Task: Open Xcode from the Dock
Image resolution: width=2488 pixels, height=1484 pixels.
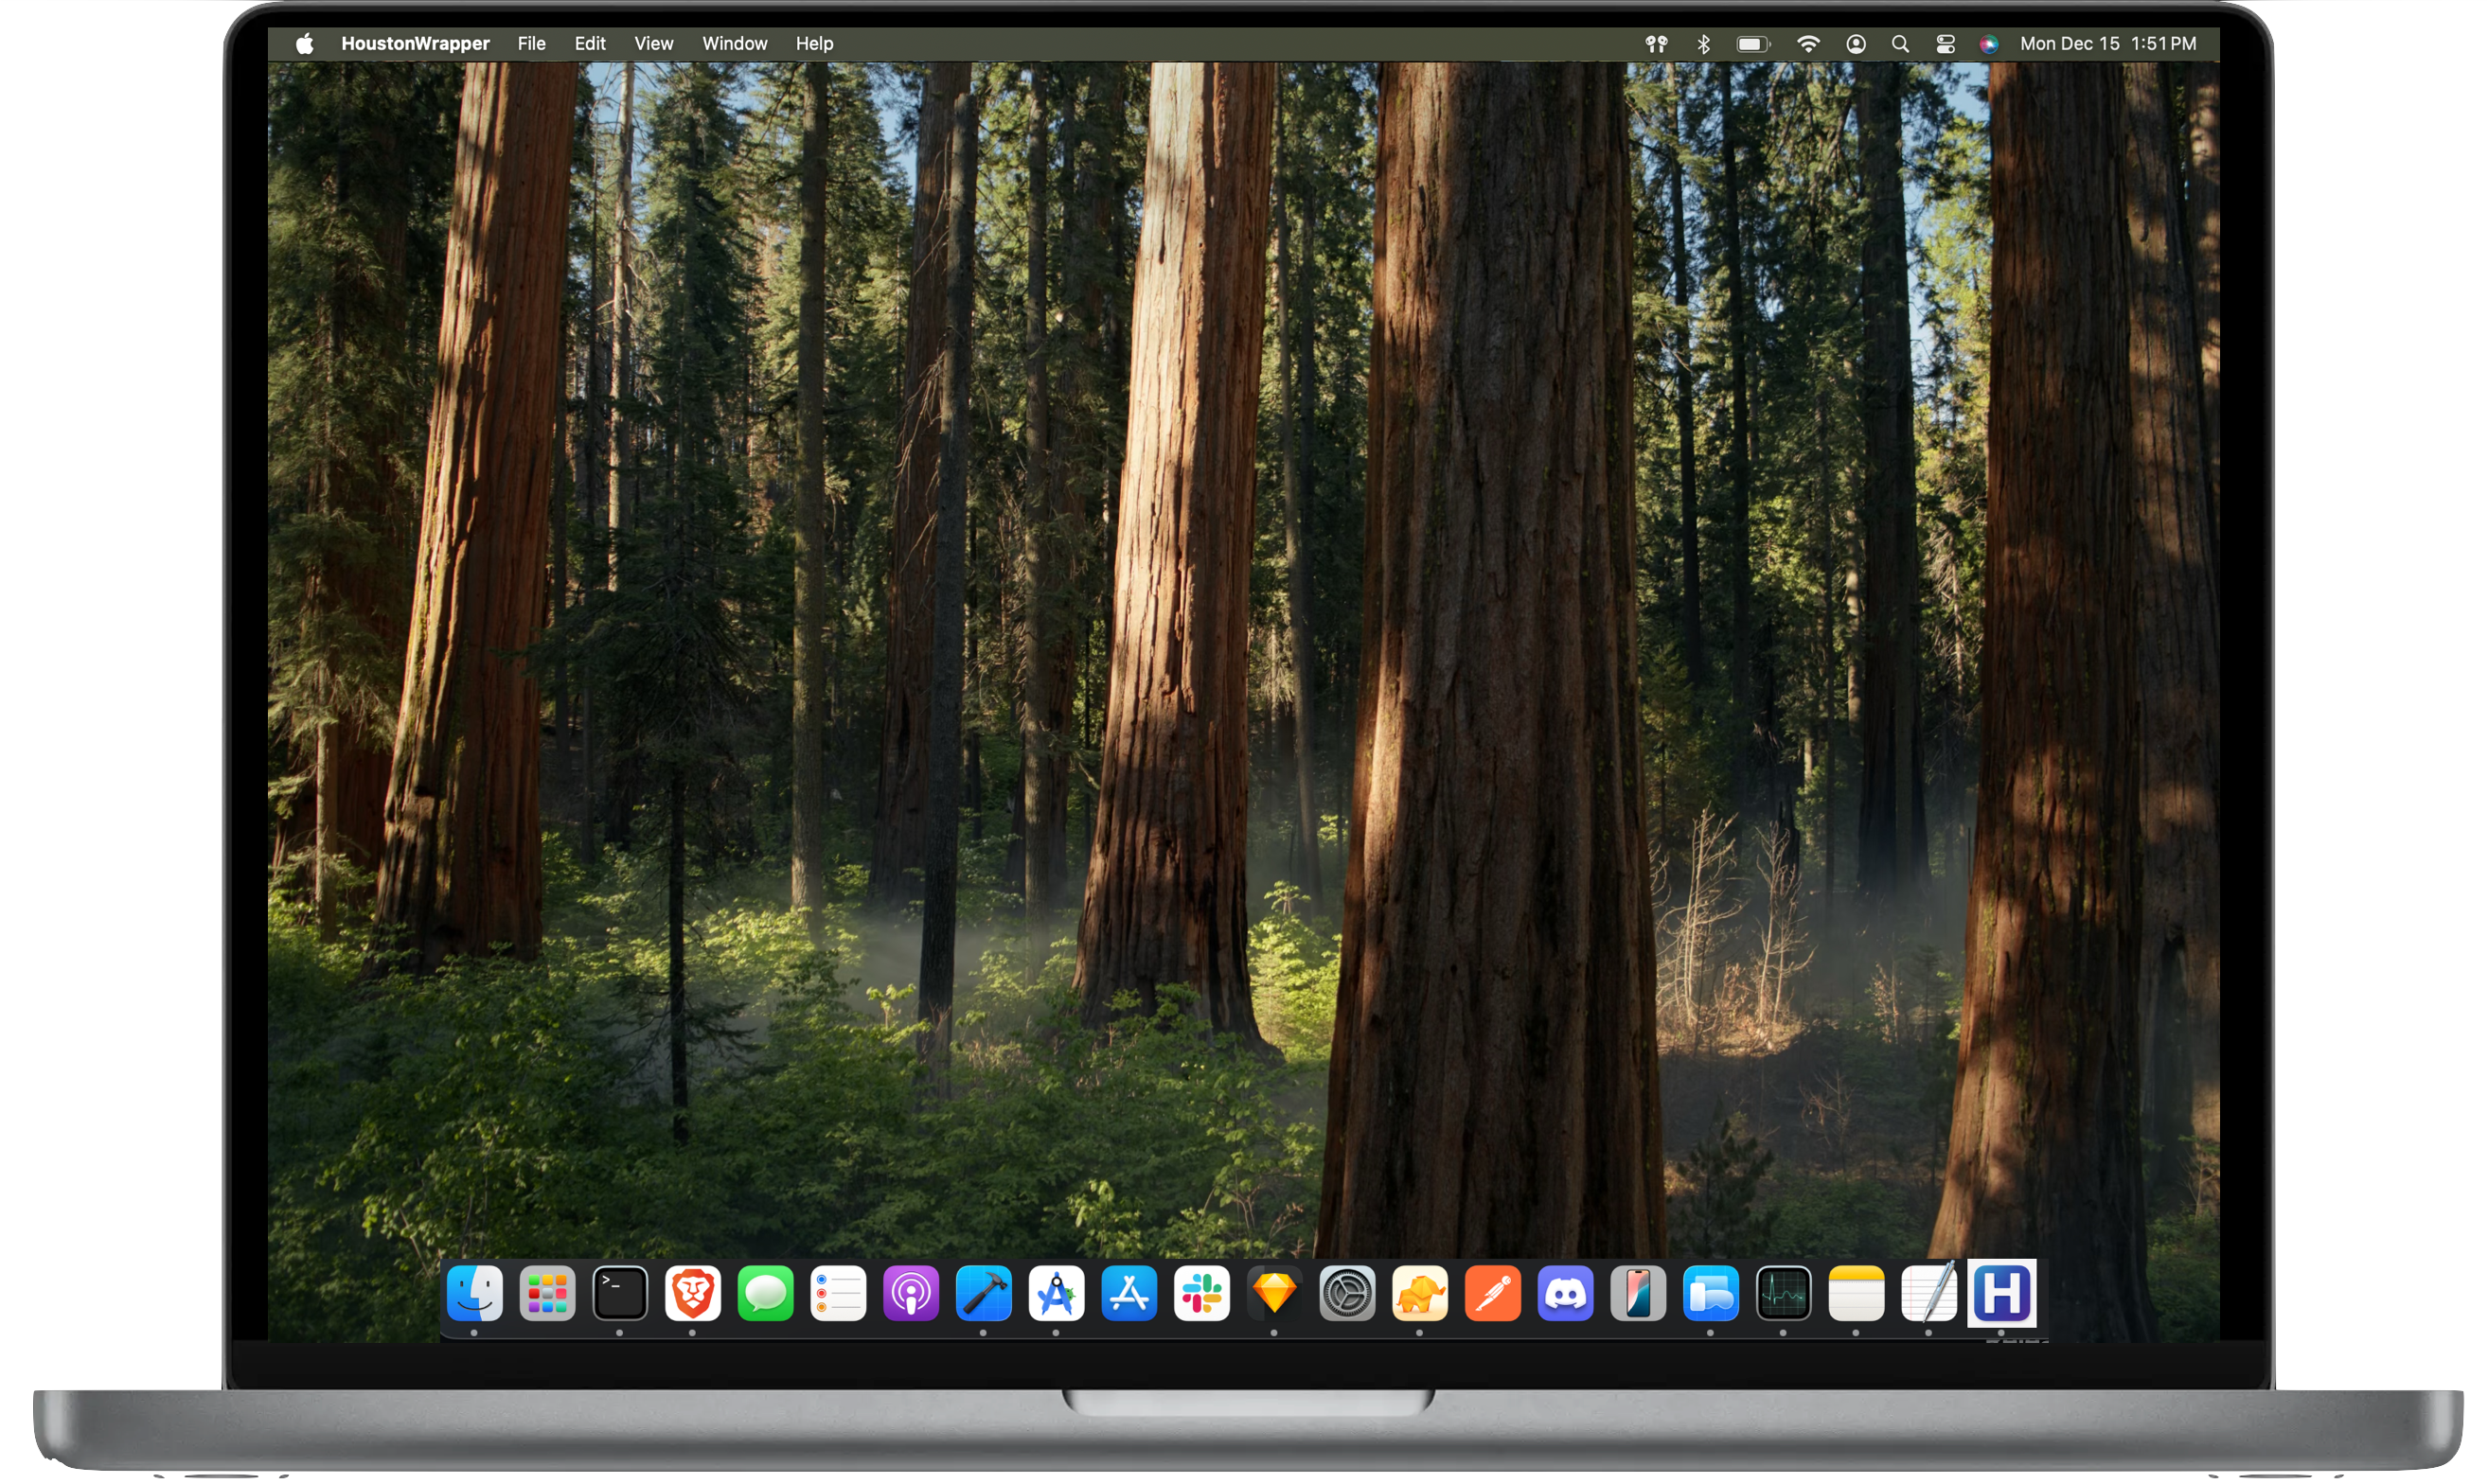Action: (985, 1294)
